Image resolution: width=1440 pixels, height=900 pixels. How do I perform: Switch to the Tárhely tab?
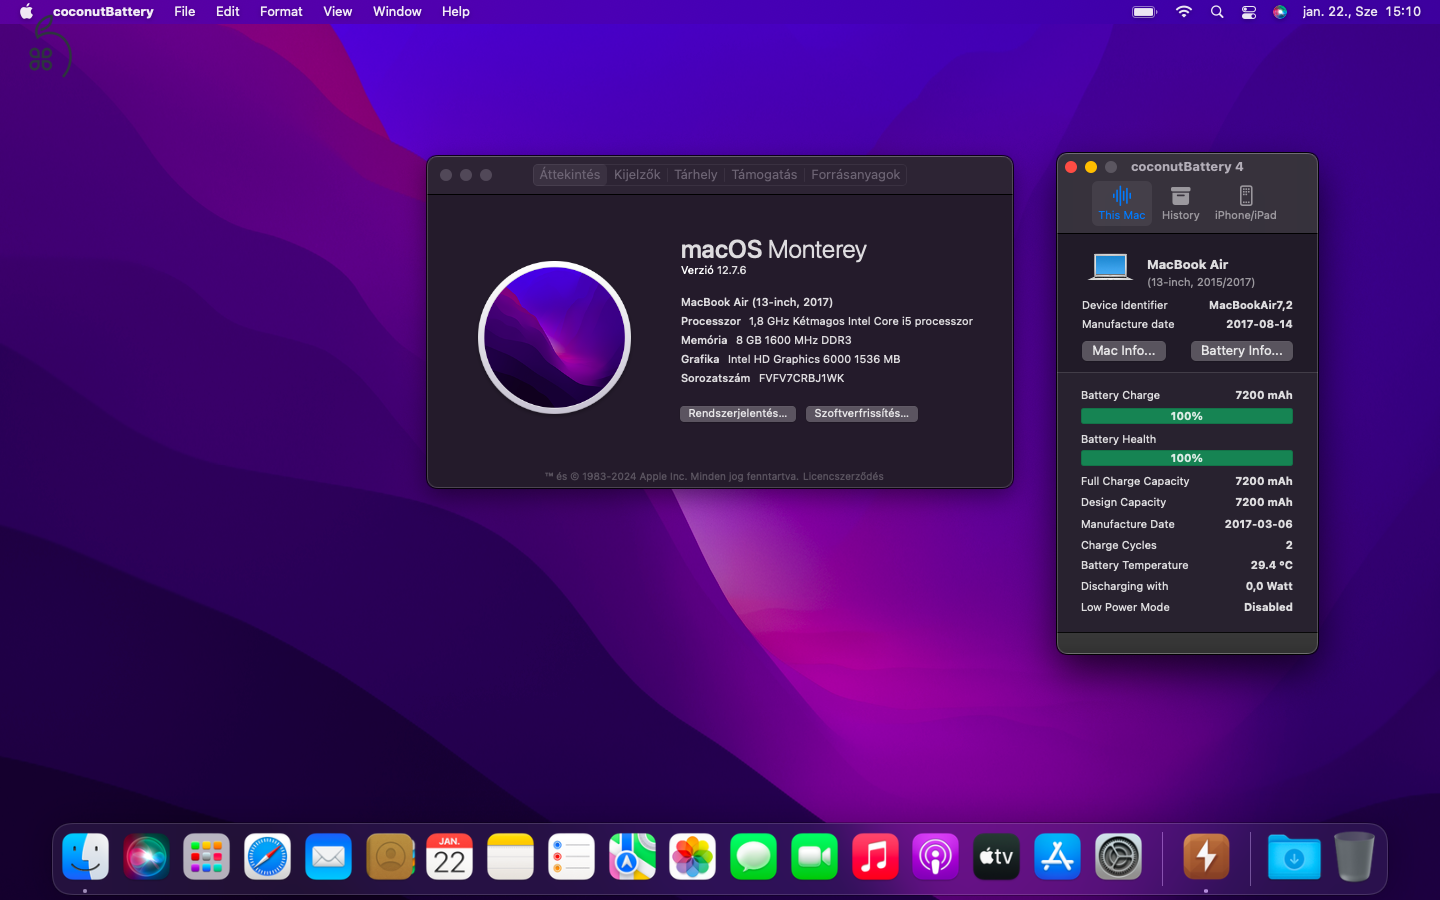696,174
